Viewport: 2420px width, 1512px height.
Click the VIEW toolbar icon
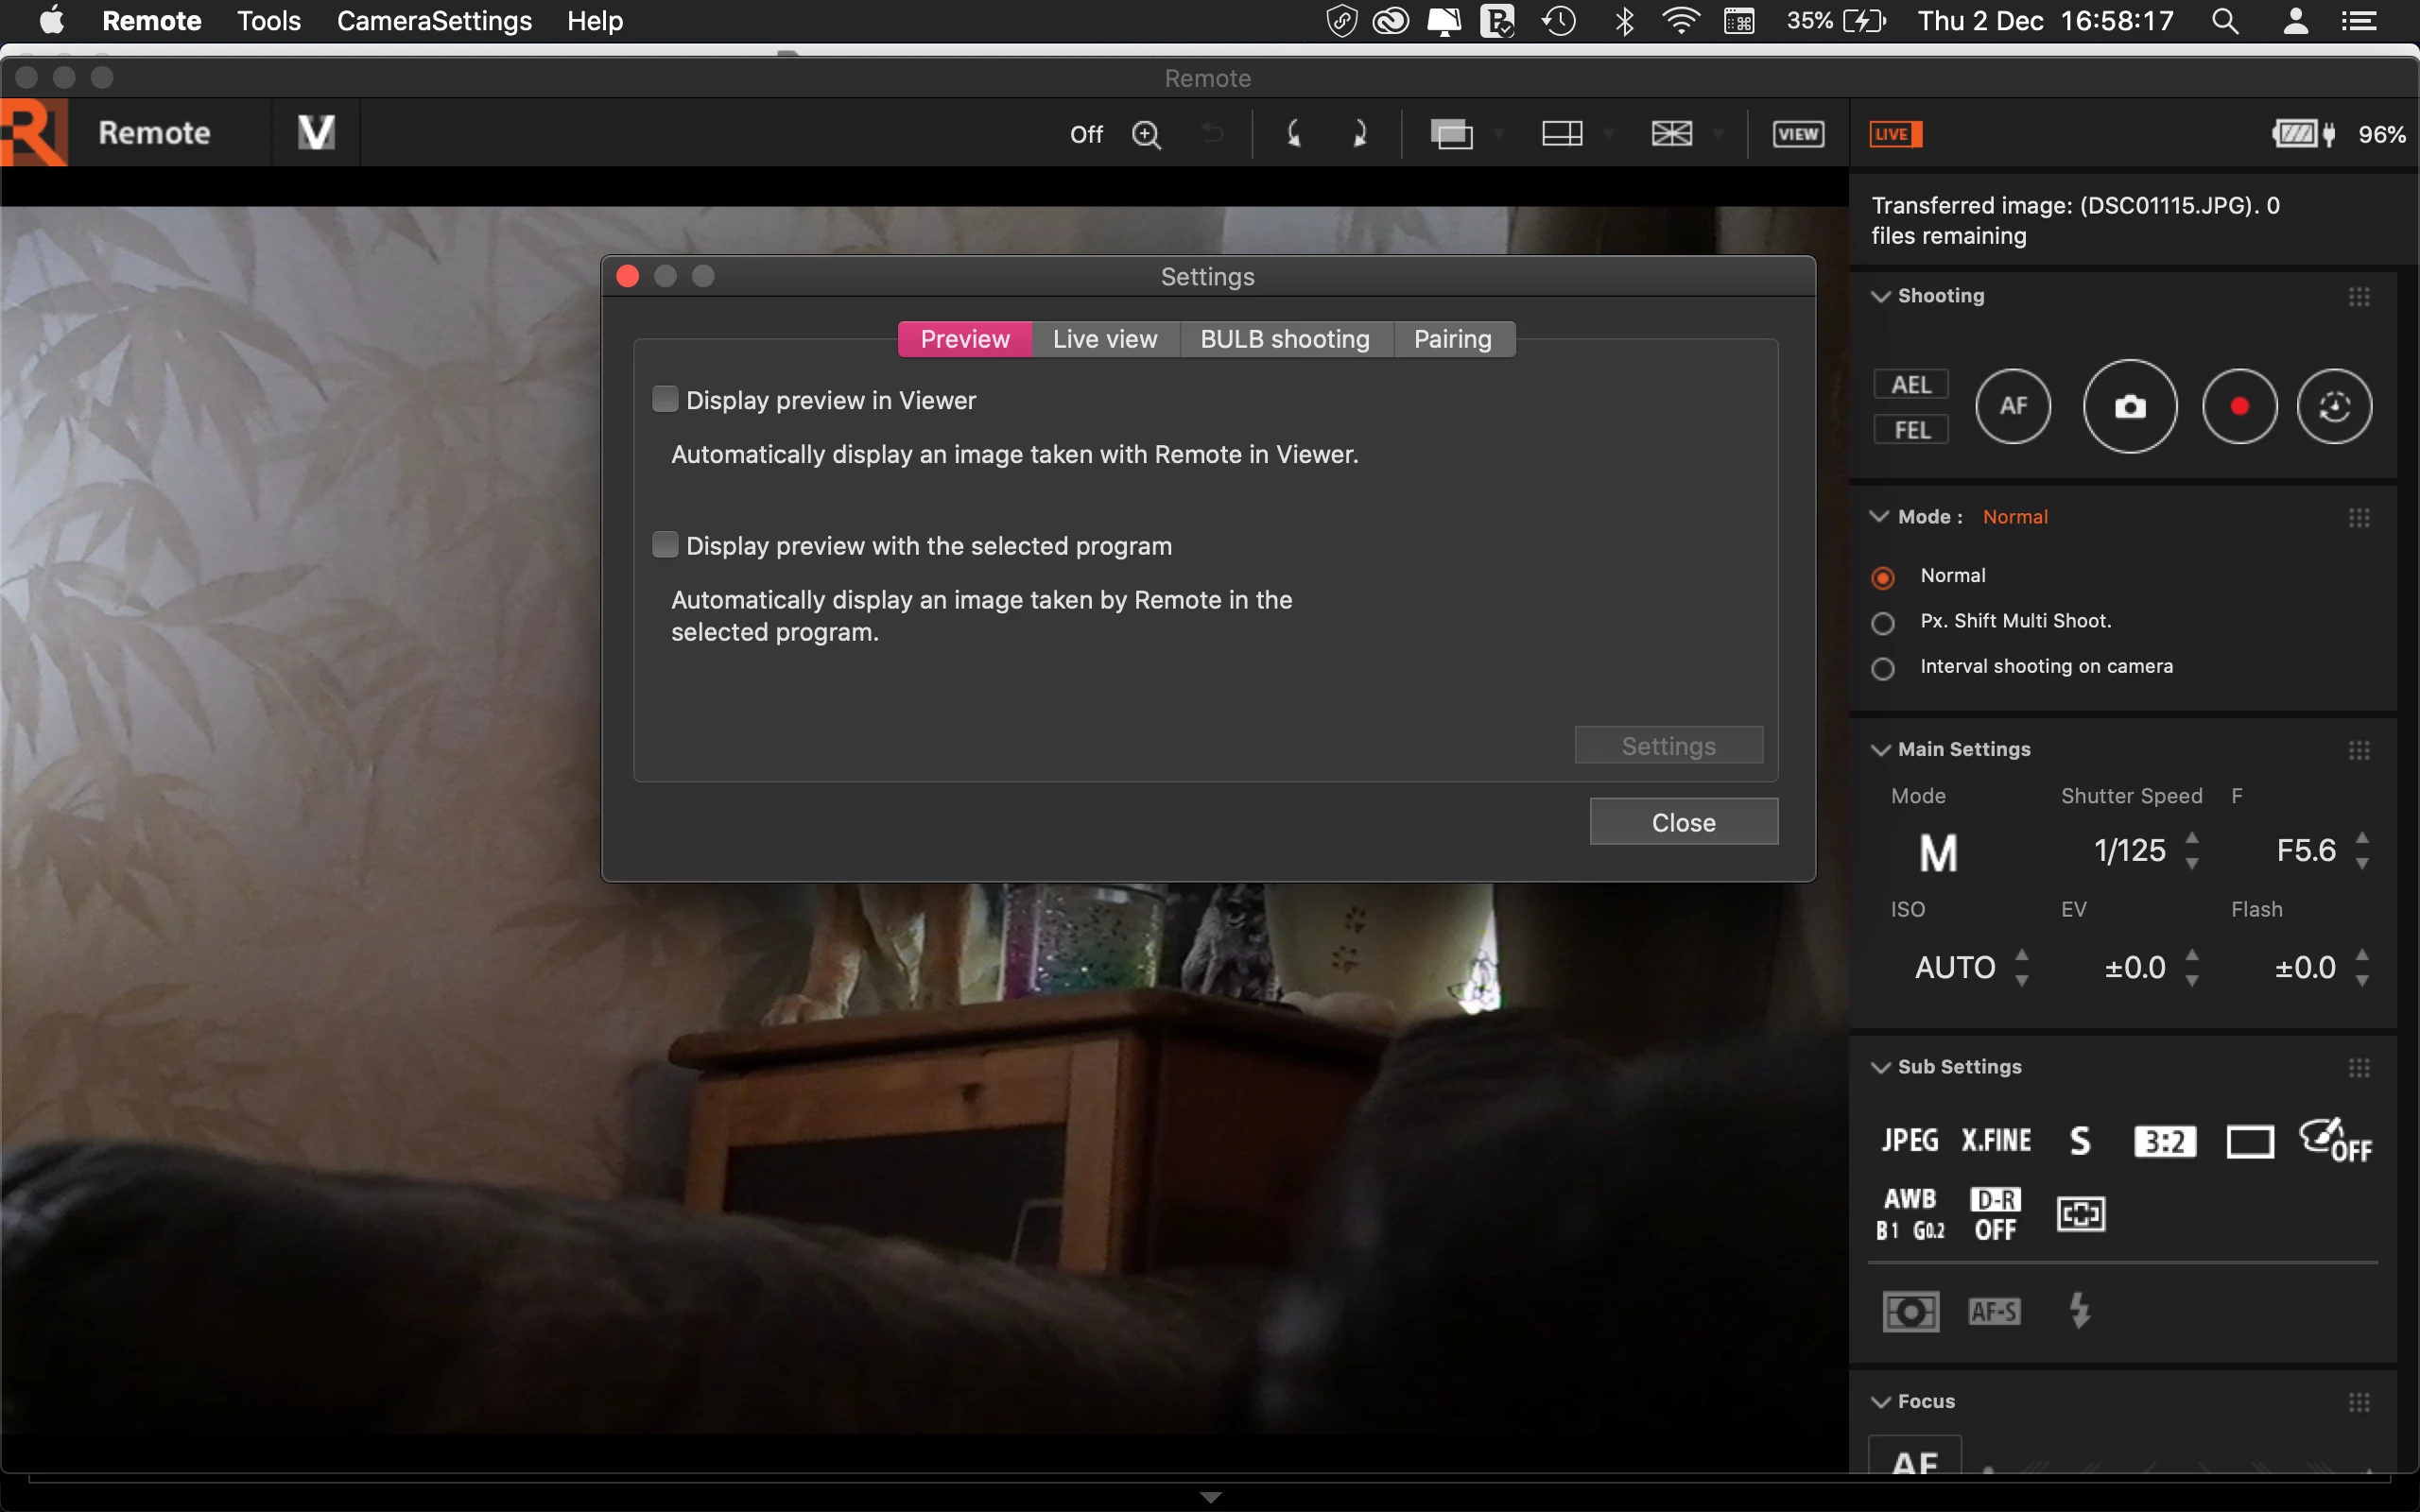(x=1797, y=134)
